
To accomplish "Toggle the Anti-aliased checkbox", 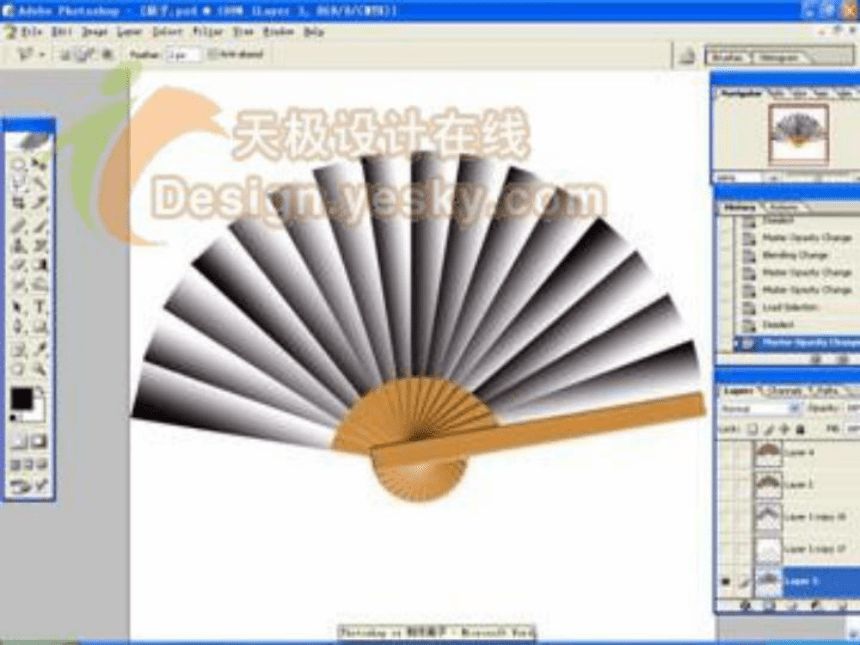I will 213,54.
